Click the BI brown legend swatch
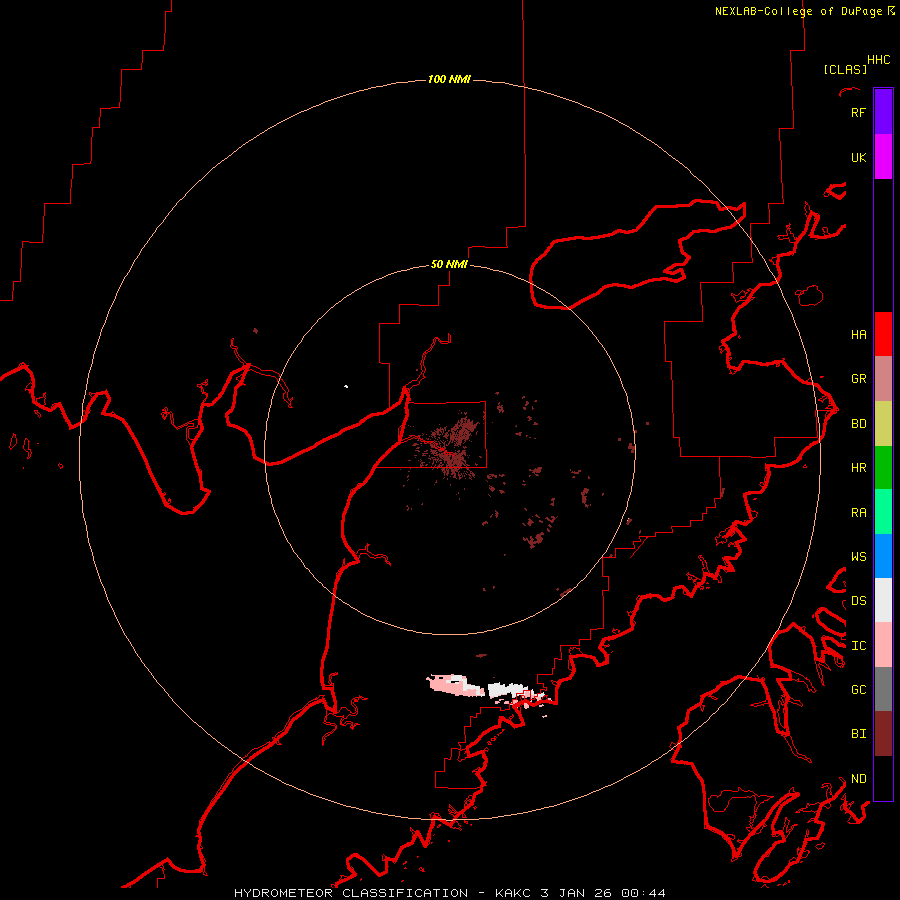The height and width of the screenshot is (900, 900). [883, 734]
